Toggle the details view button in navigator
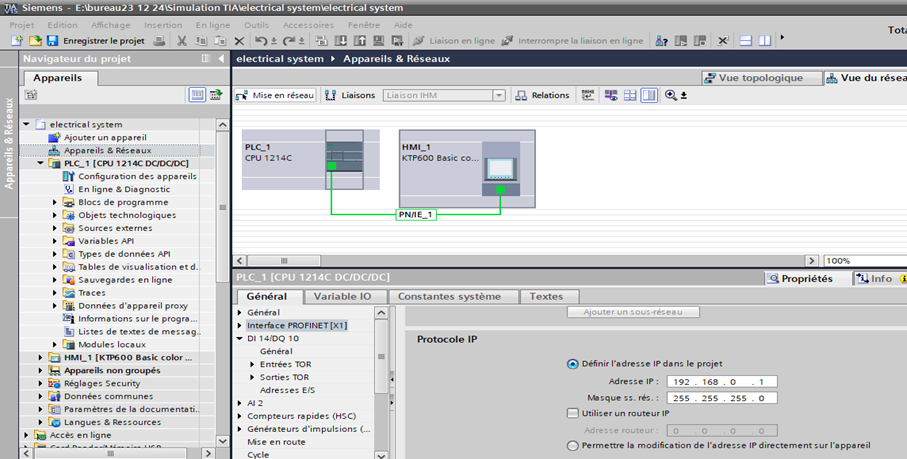 [197, 95]
